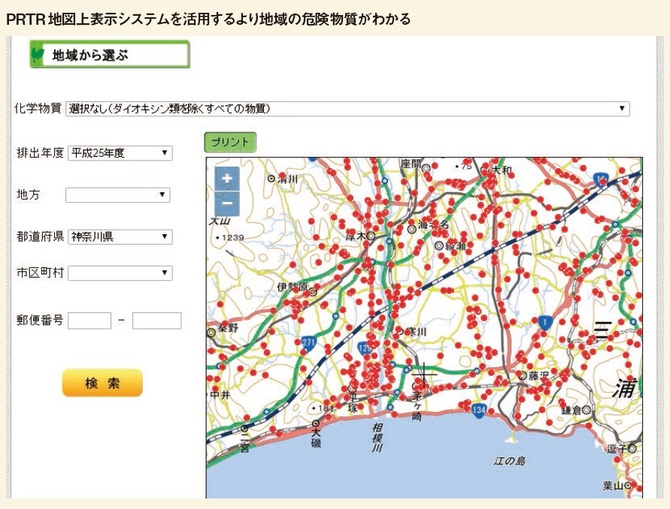Open the 都道府県 prefecture dropdown
The image size is (670, 509).
[120, 237]
